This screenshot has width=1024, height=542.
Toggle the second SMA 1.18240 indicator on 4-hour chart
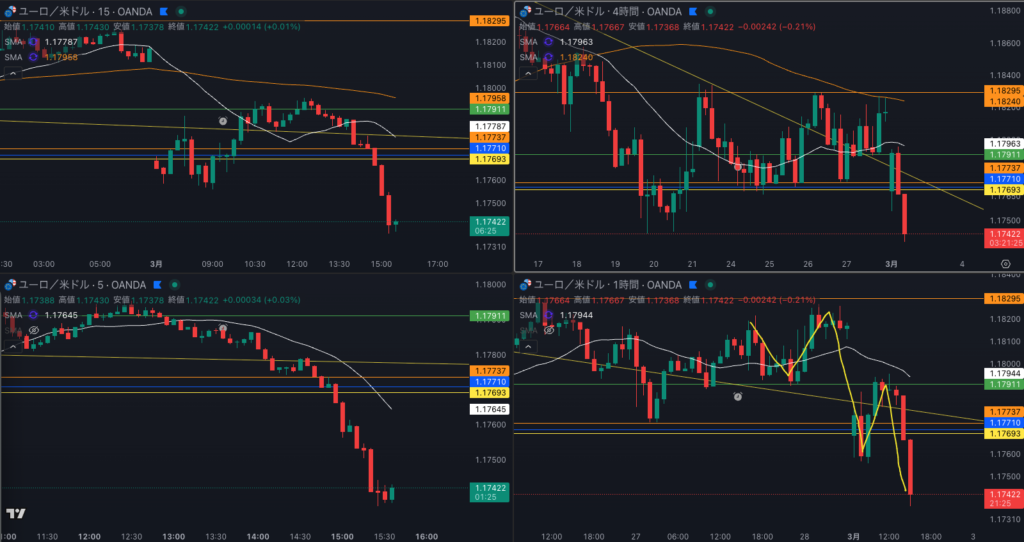(548, 58)
